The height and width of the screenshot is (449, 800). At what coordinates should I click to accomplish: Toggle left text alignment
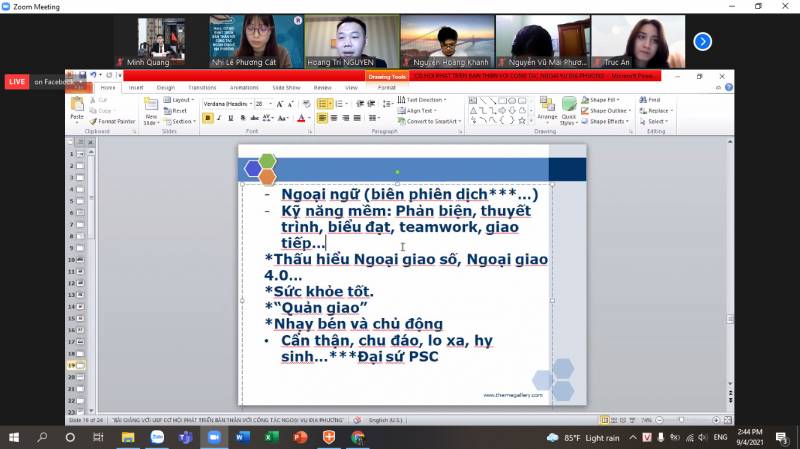(x=323, y=118)
